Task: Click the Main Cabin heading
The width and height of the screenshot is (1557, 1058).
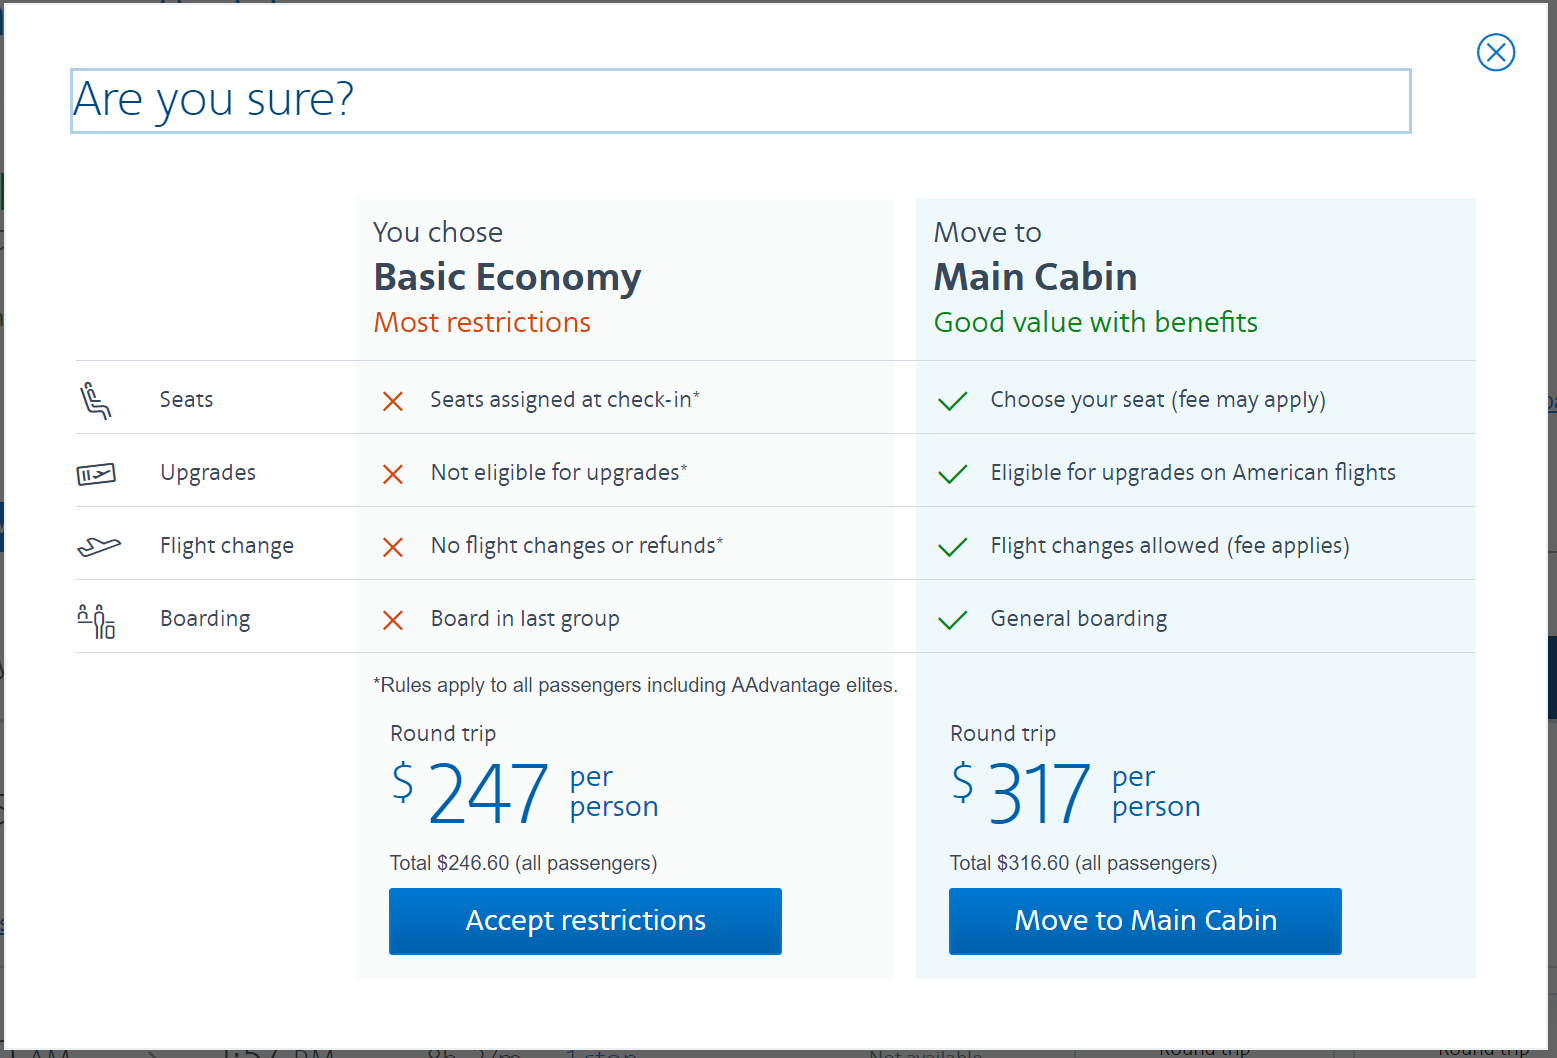Action: [x=1035, y=277]
